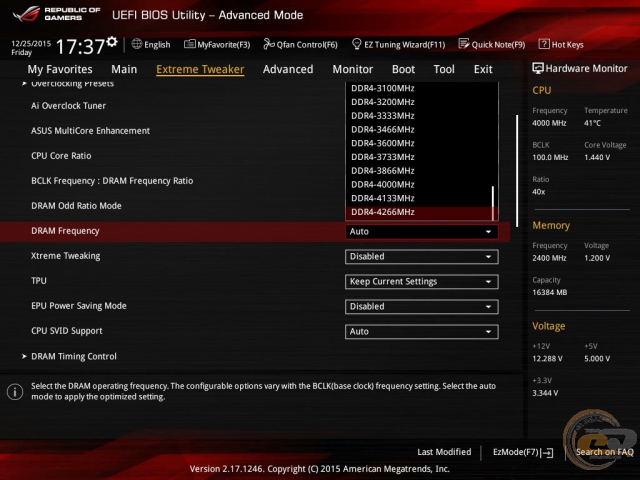Switch to EzMode(F7)
640x480 pixels.
[x=523, y=452]
